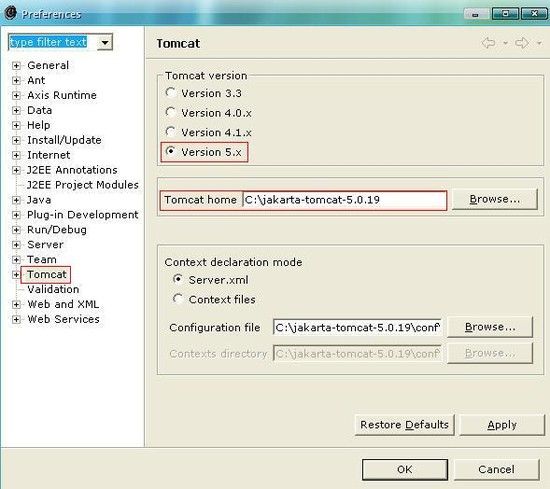Select Web Services entry
550x489 pixels.
[x=63, y=319]
